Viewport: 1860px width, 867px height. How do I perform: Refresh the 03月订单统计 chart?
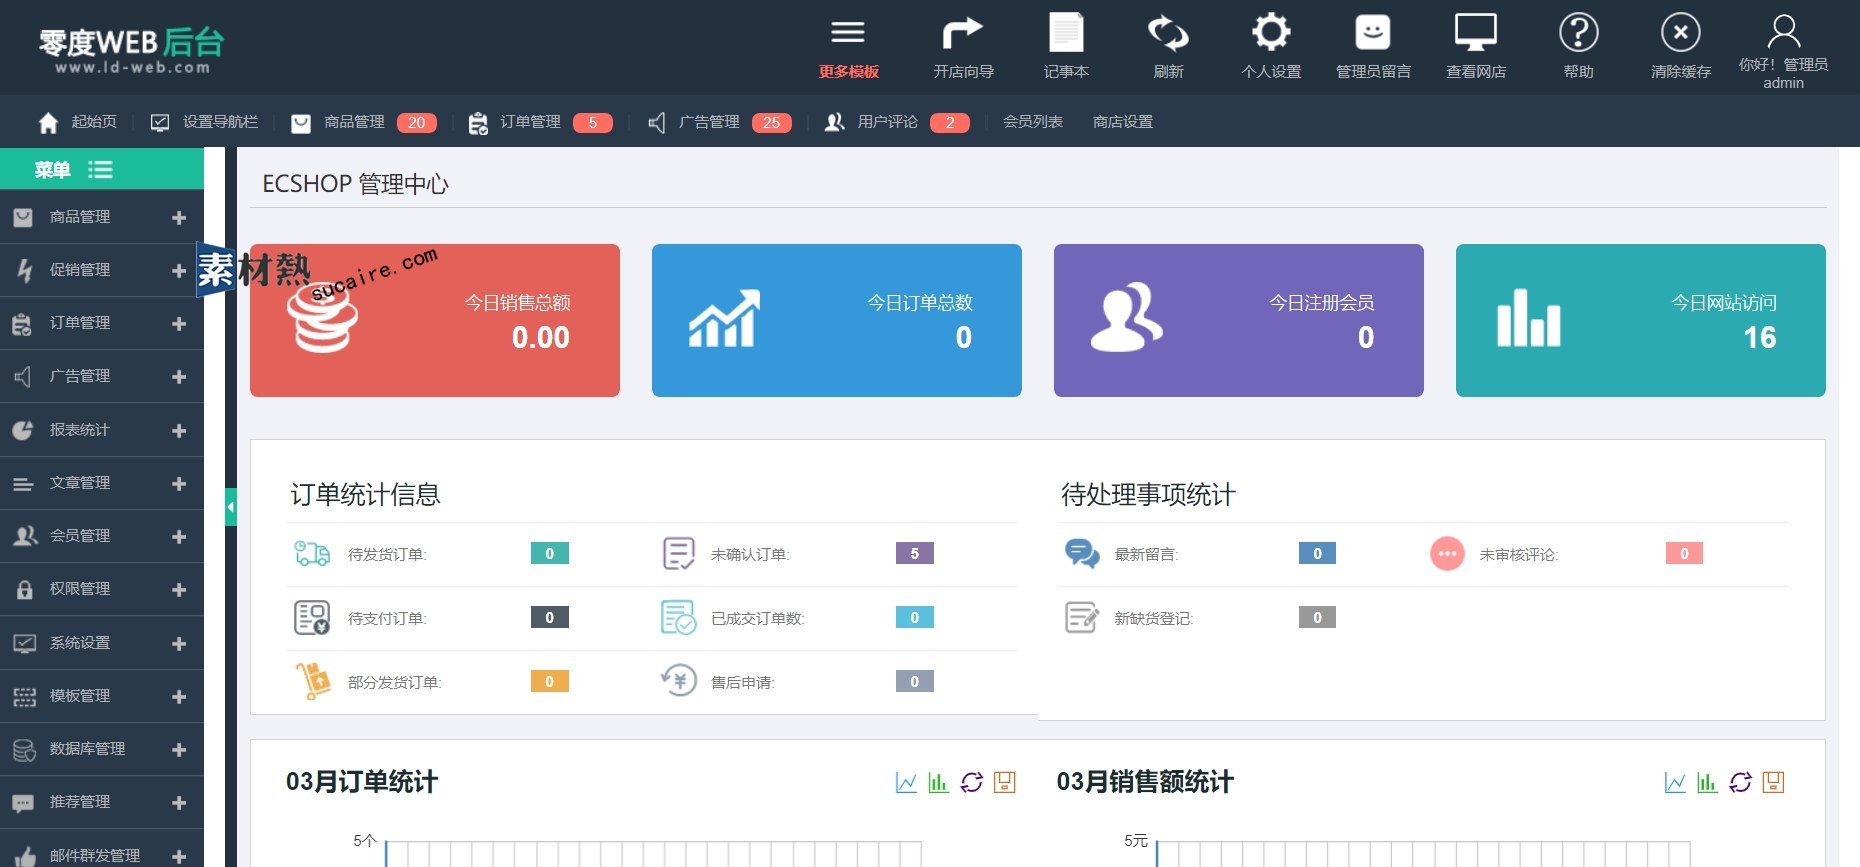click(x=972, y=782)
